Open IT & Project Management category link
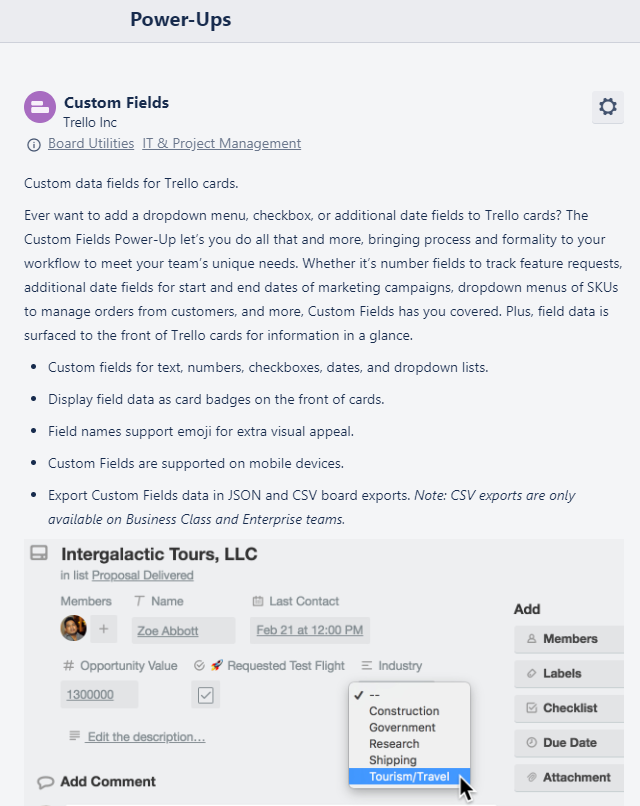 [x=221, y=144]
